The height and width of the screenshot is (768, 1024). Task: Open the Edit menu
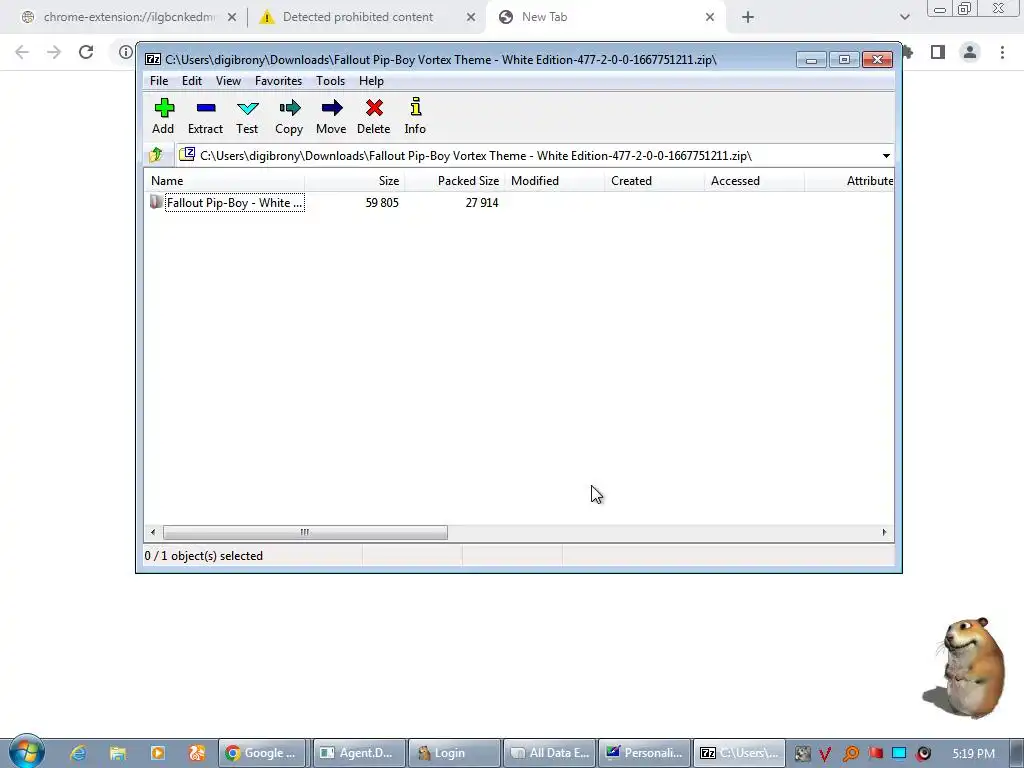[x=191, y=81]
